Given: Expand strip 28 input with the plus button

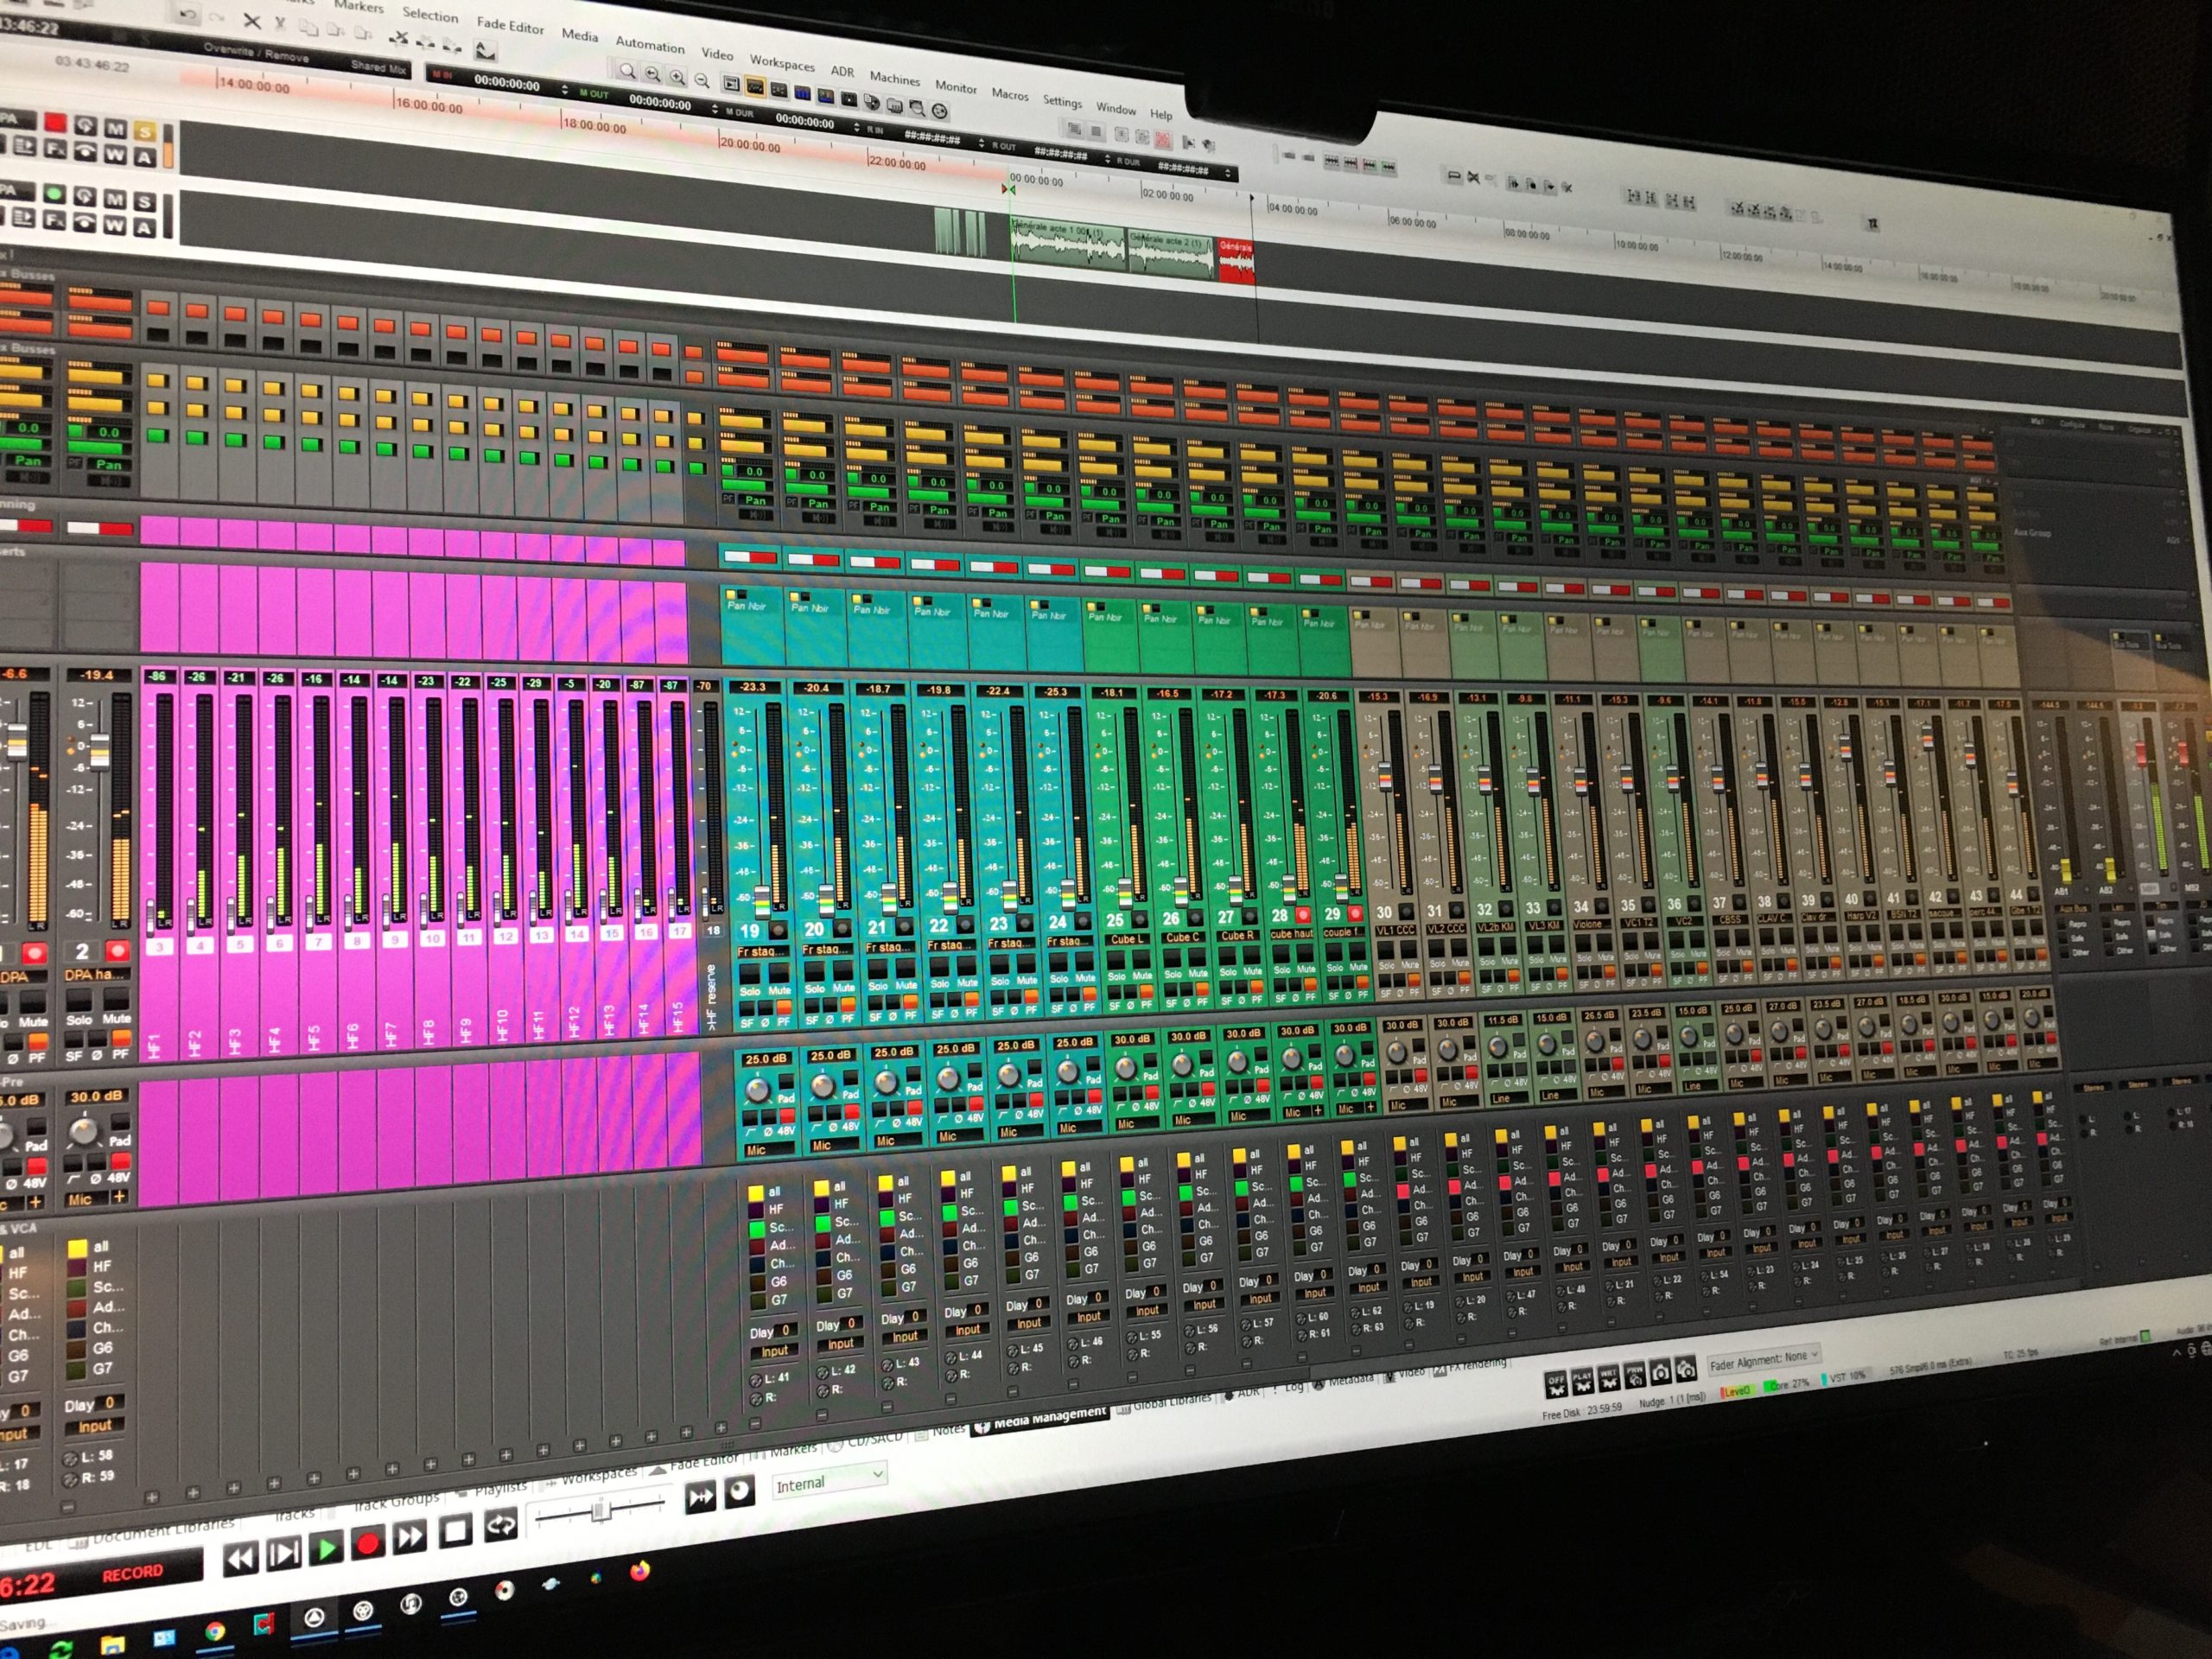Looking at the screenshot, I should 1318,1110.
